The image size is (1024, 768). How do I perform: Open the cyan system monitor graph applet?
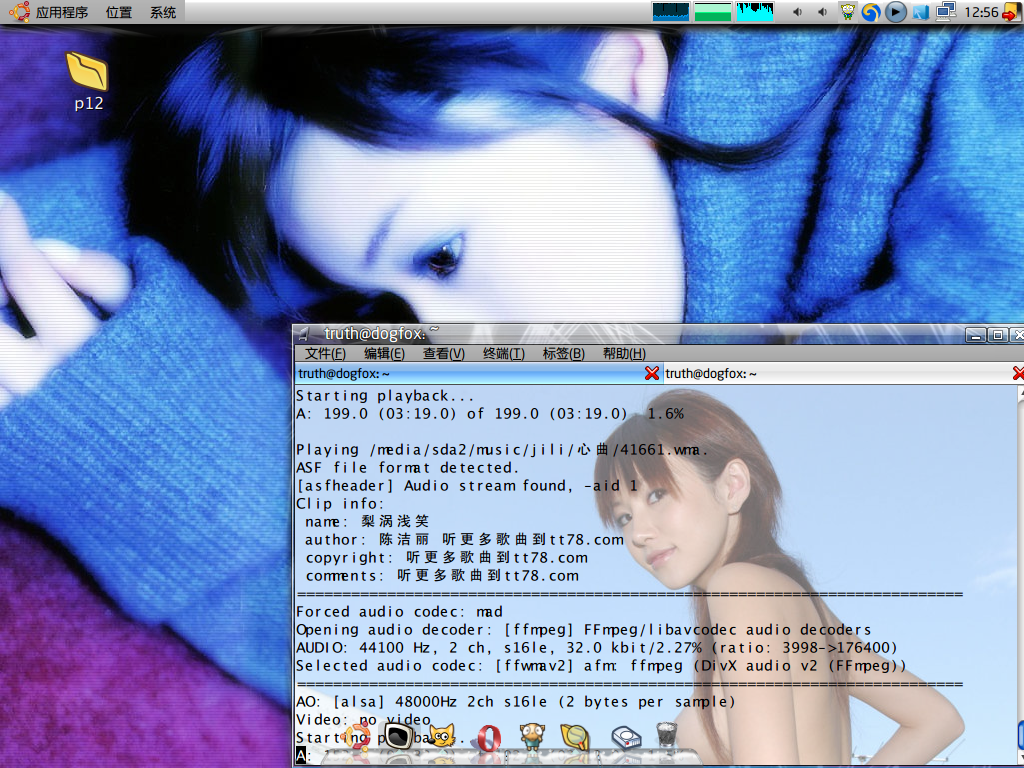(754, 12)
